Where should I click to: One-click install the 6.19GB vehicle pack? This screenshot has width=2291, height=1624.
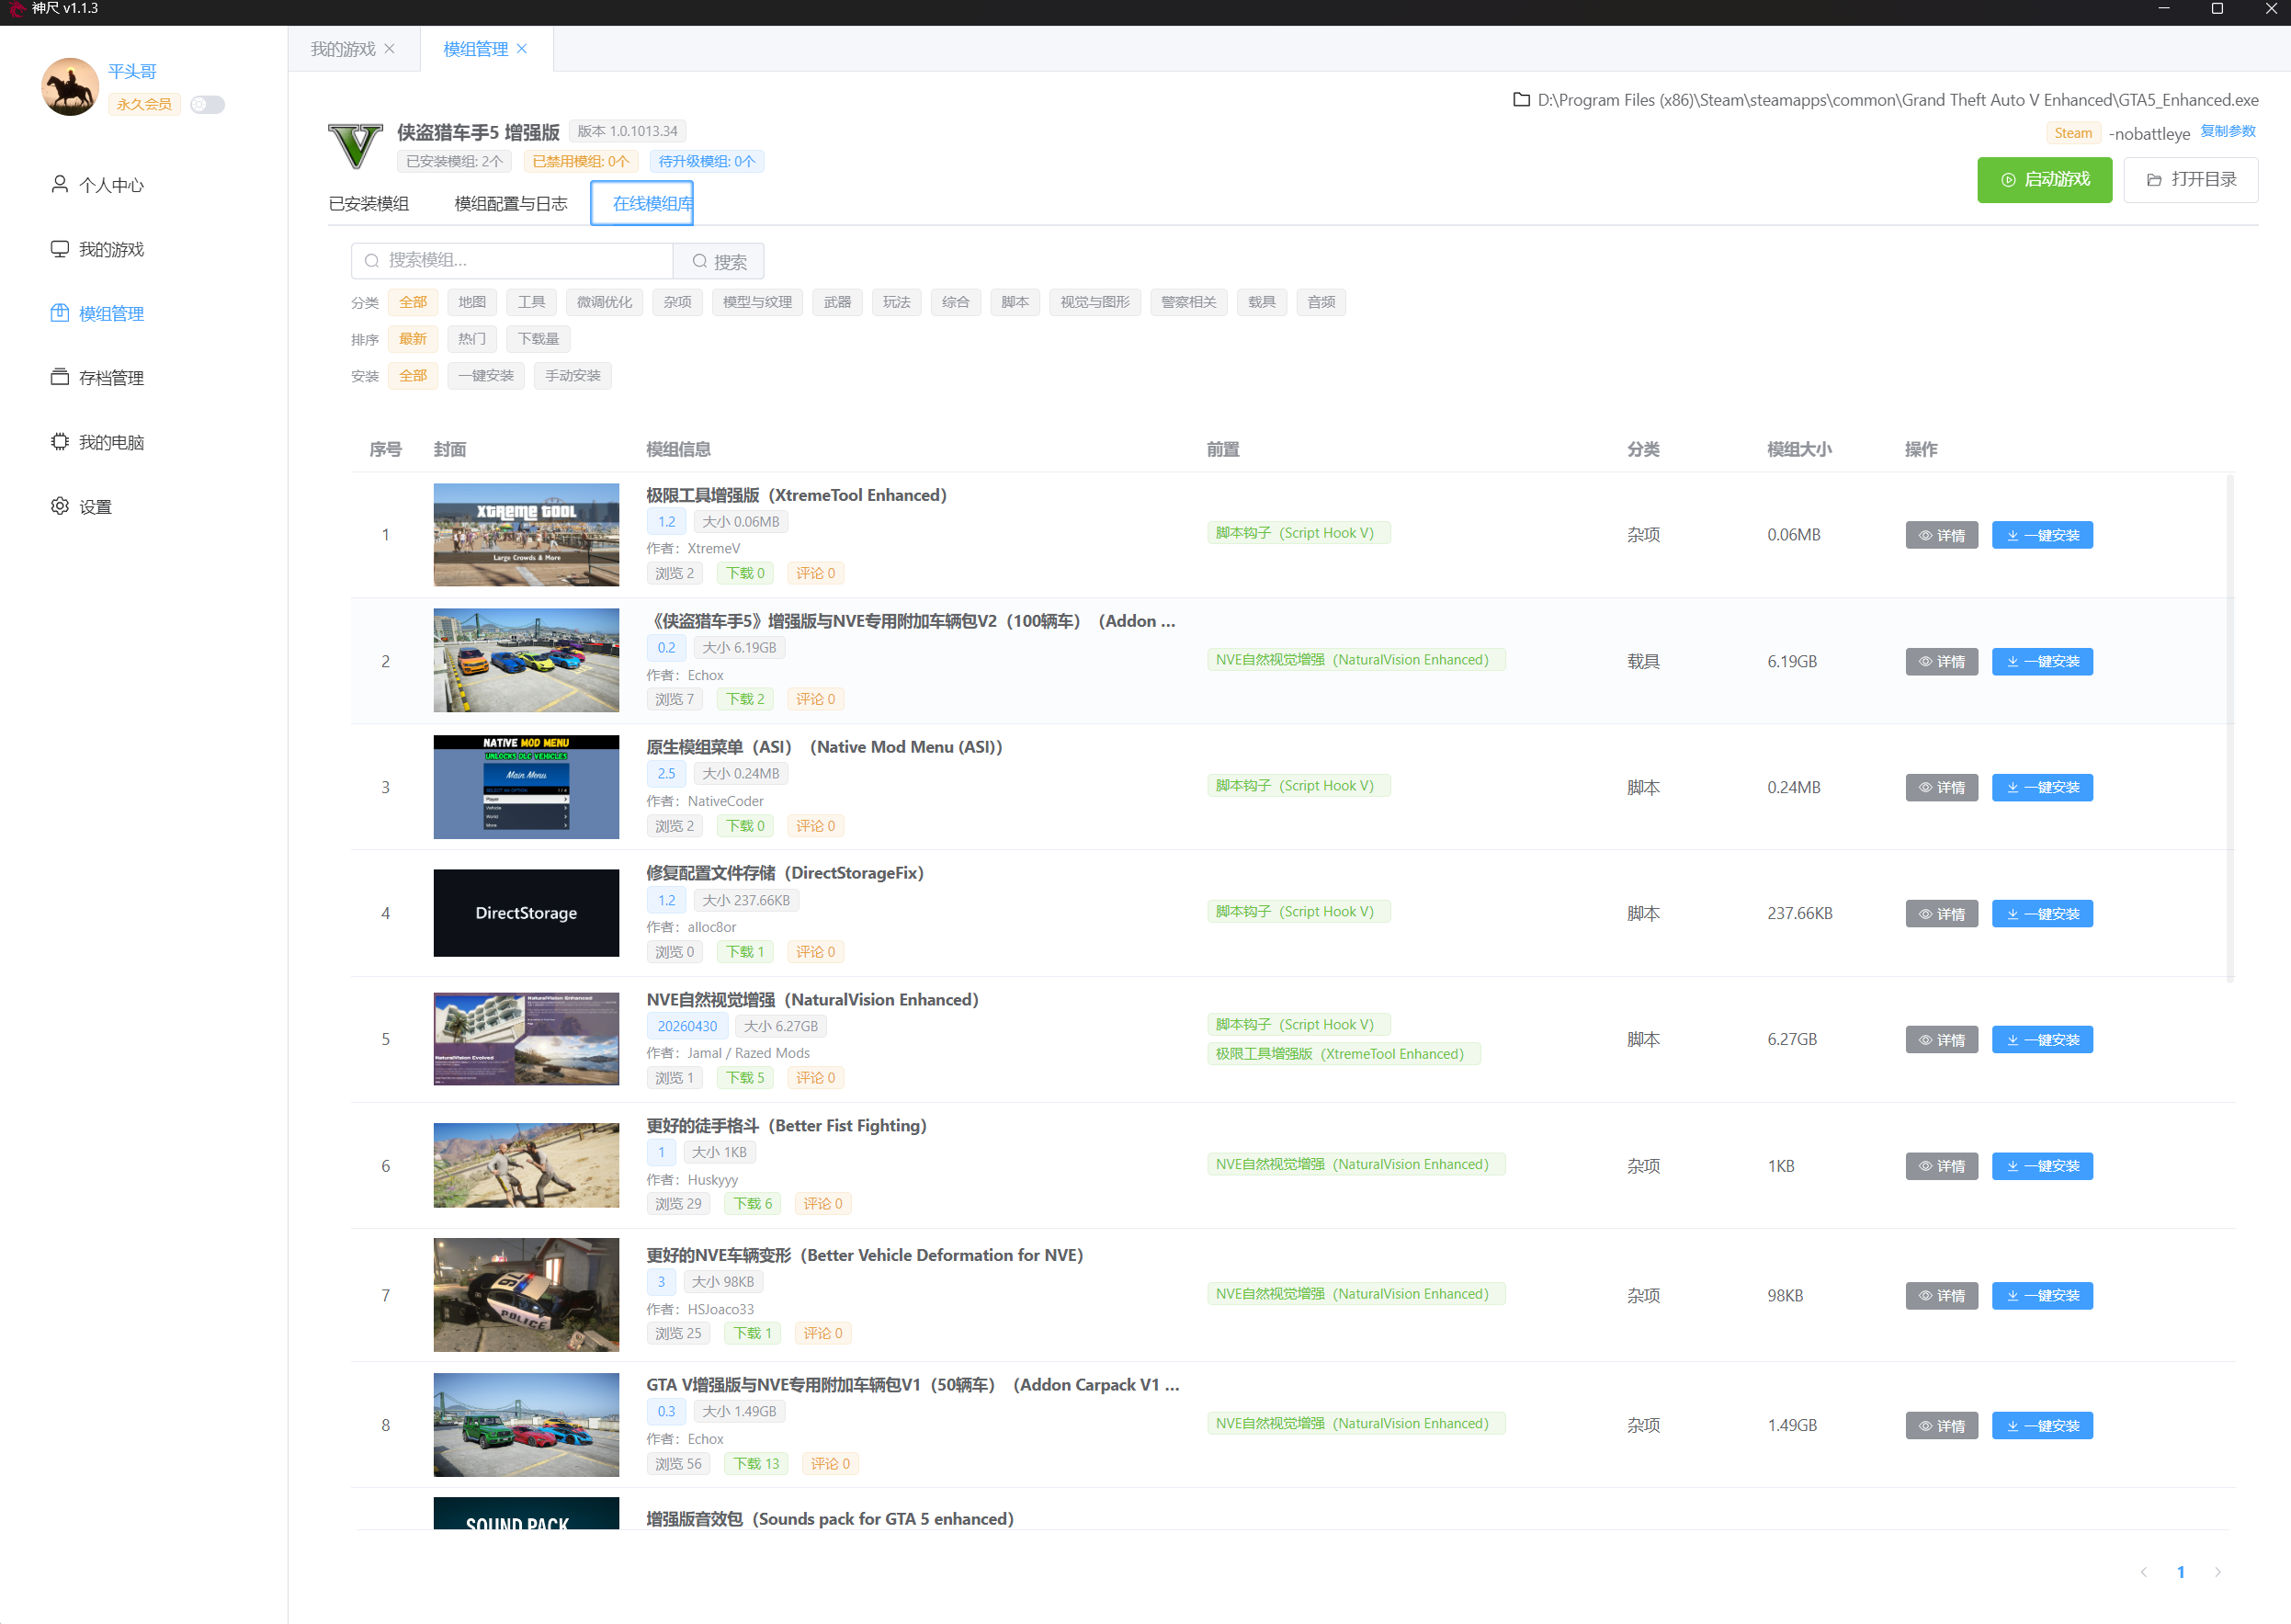pos(2042,662)
